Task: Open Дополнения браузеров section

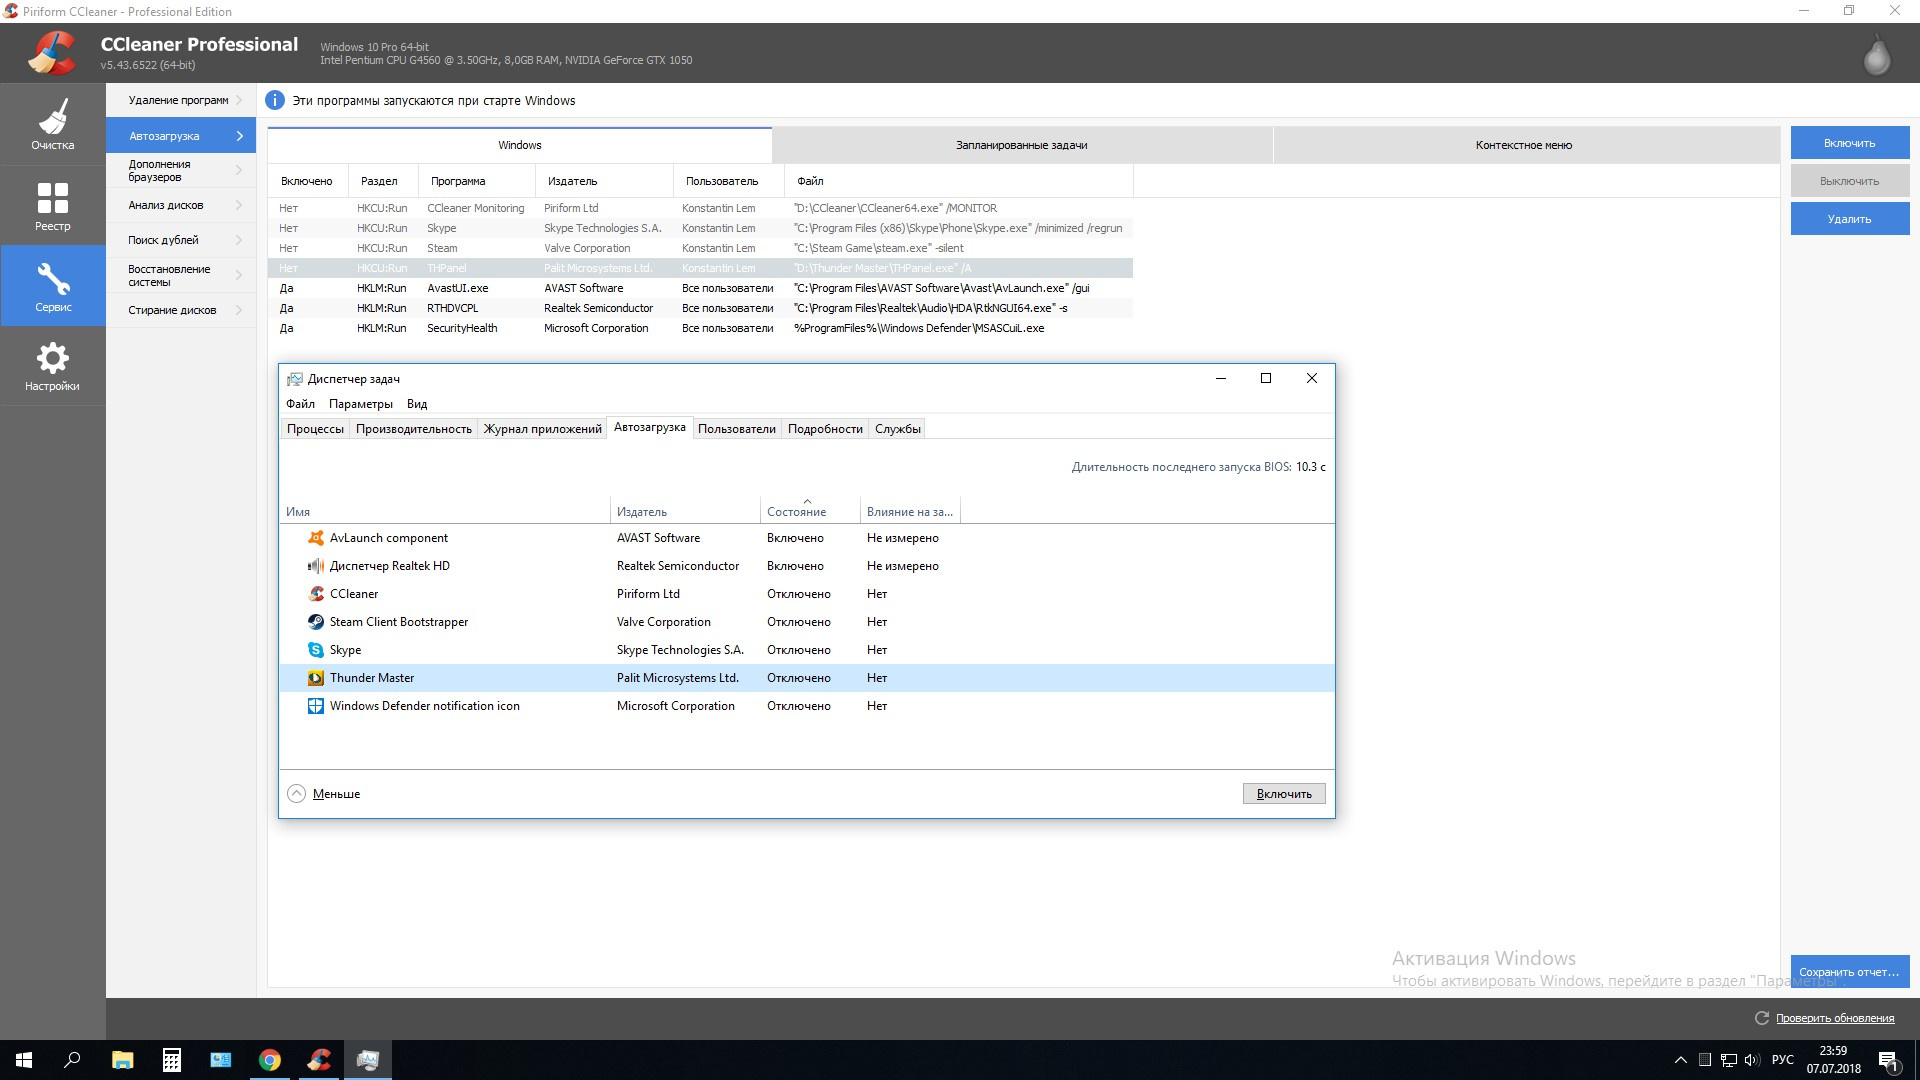Action: tap(181, 171)
